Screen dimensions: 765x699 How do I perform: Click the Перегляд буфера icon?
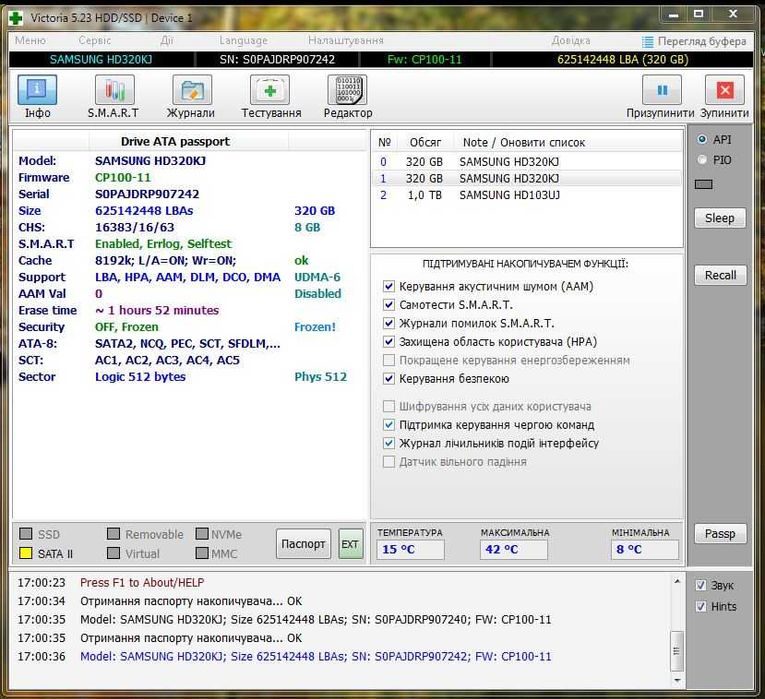(649, 41)
